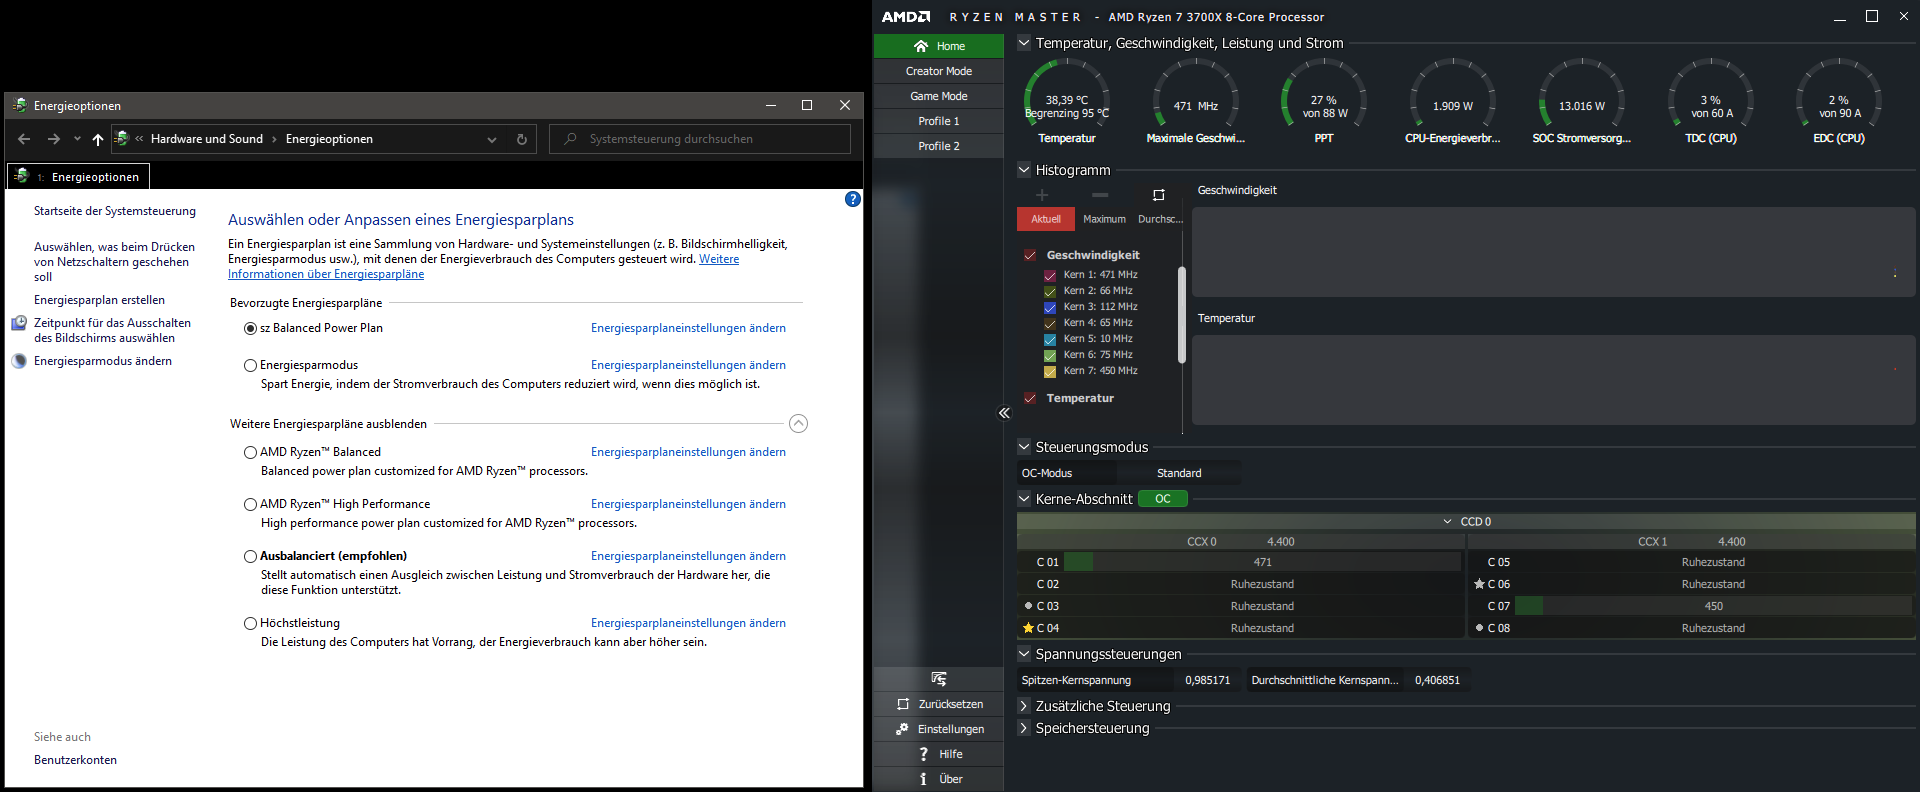Click Kern 7 yellow color swatch

click(1050, 371)
